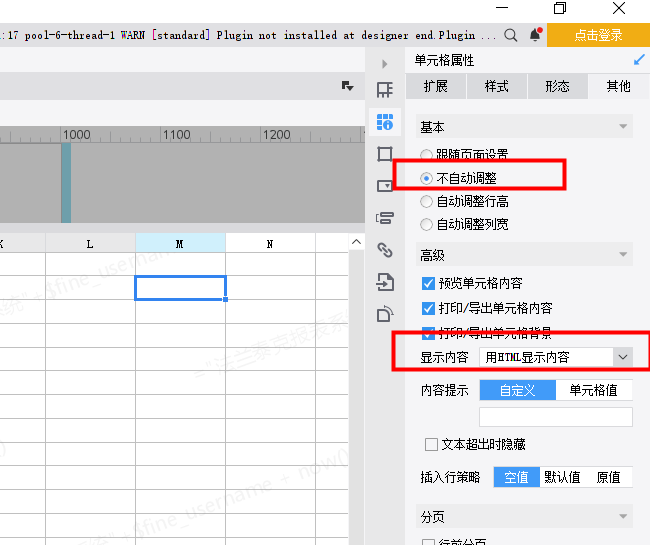Switch to the 样式 tab
Screen dimensions: 650x545
pos(497,87)
